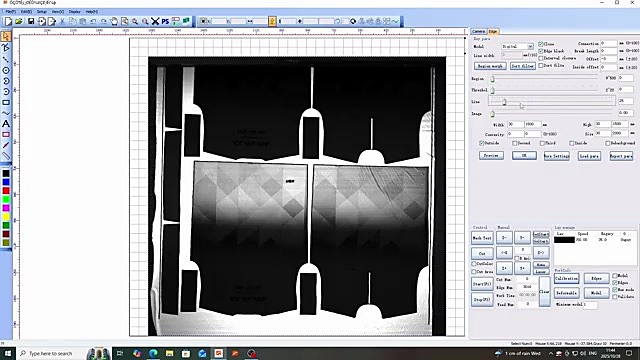
Task: Click the Connection input field
Action: click(x=608, y=43)
